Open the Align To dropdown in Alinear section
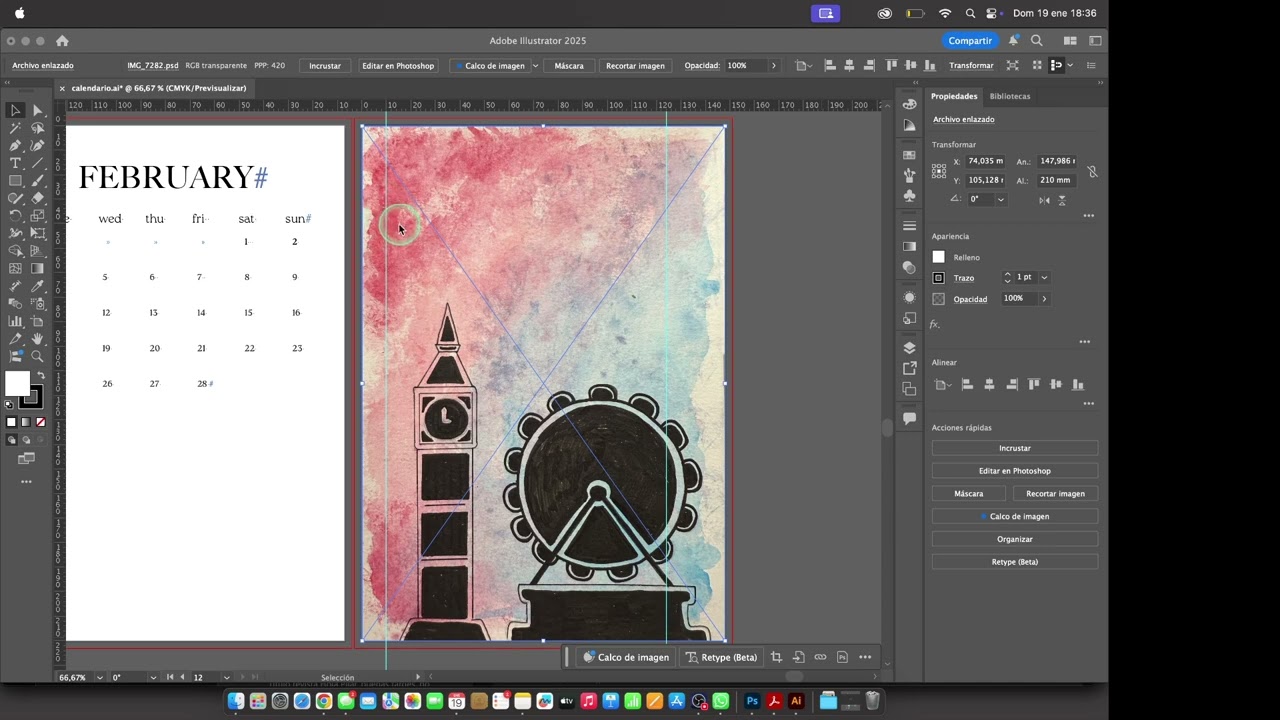Viewport: 1280px width, 720px height. [942, 384]
